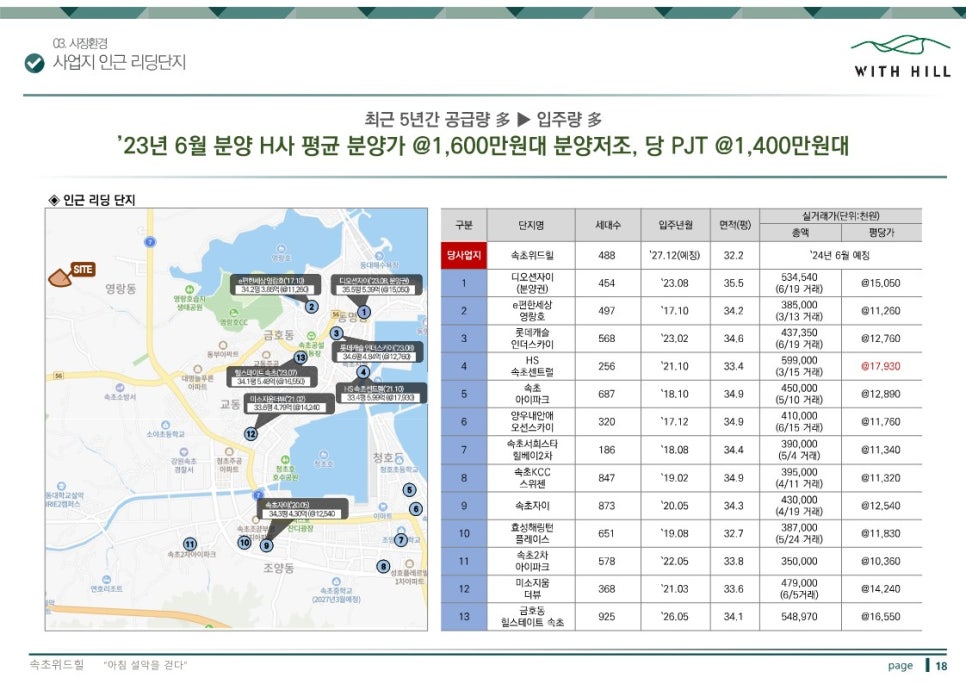Click the 미소지움더뷰 map callout

tap(290, 403)
